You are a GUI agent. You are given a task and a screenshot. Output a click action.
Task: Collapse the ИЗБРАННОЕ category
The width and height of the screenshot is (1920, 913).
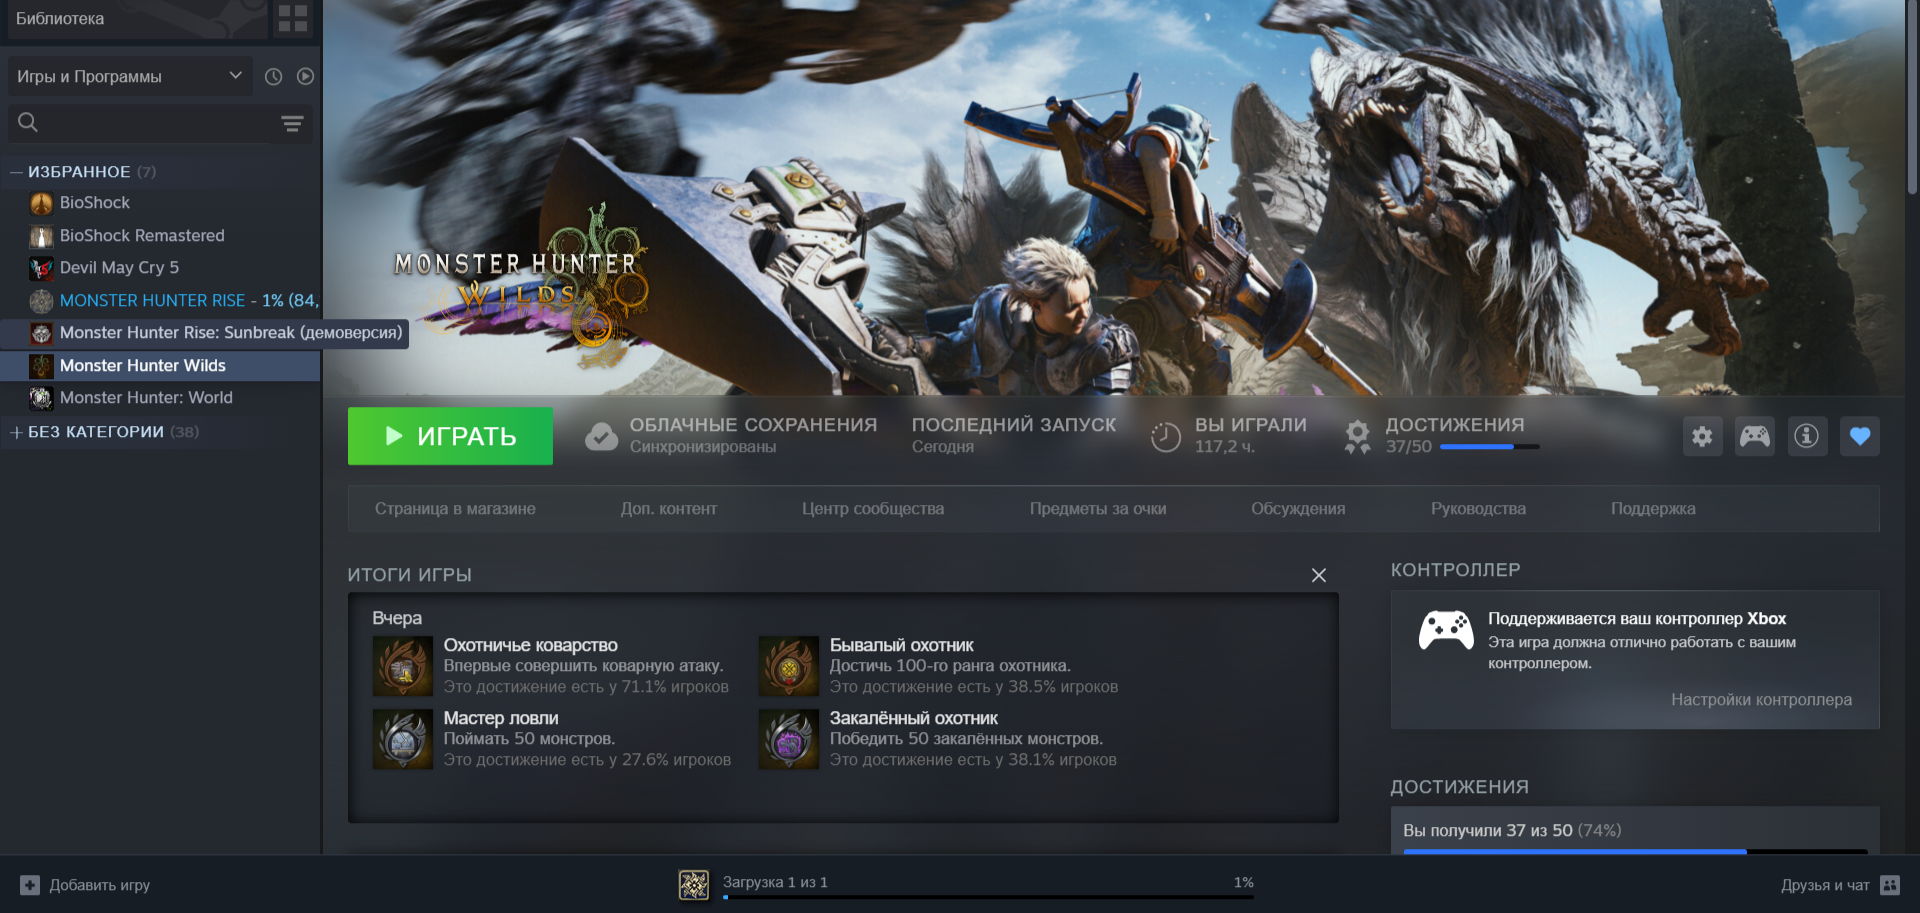16,172
